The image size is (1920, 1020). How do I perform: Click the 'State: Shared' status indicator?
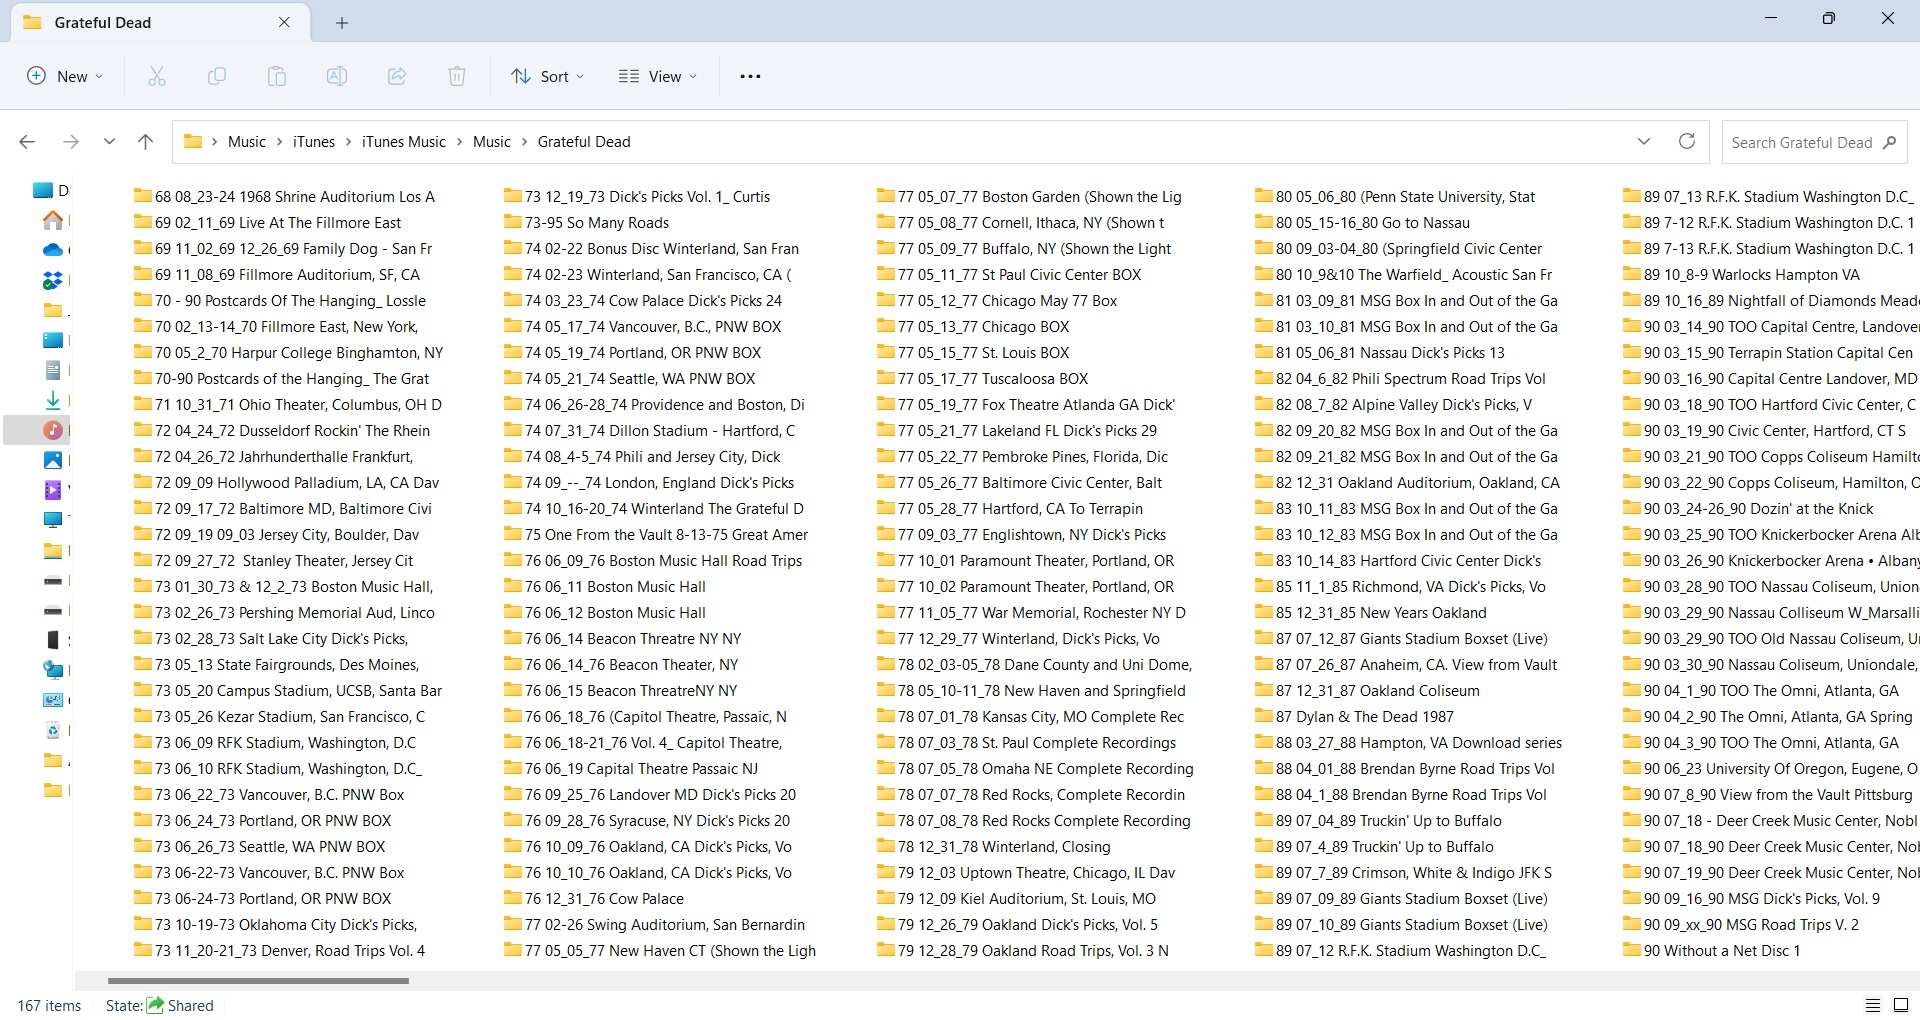coord(160,1005)
